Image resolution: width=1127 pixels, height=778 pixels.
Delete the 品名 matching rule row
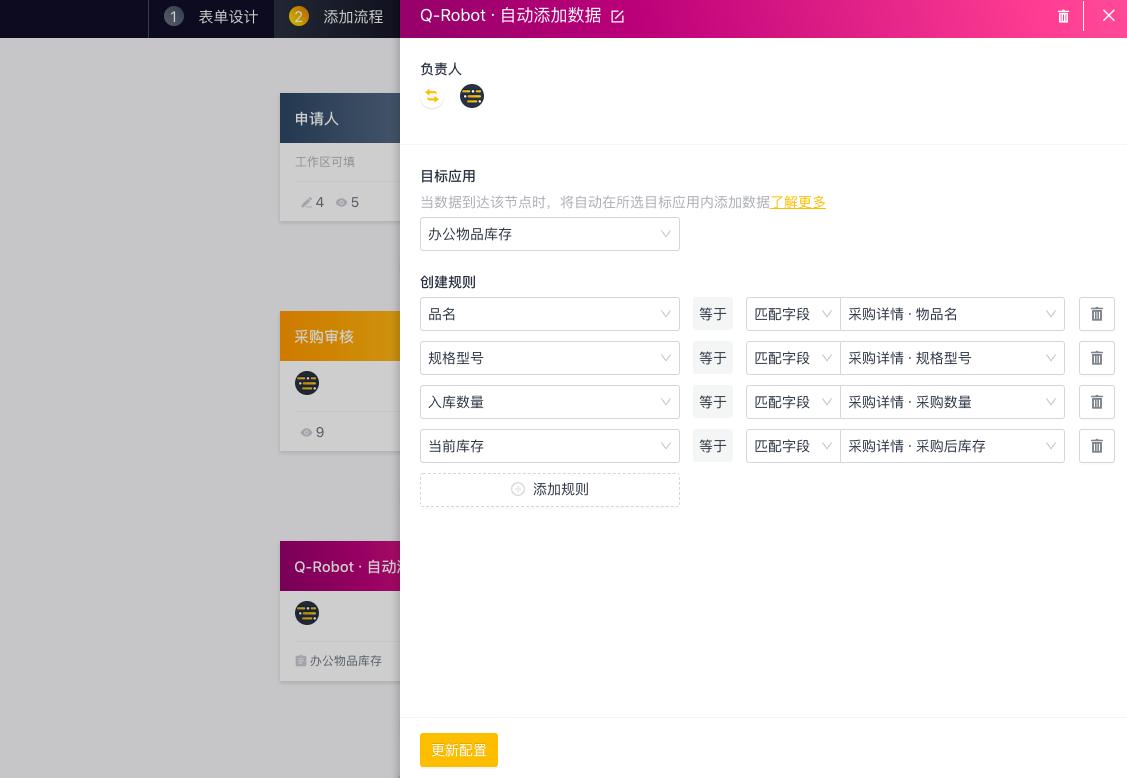pyautogui.click(x=1096, y=314)
